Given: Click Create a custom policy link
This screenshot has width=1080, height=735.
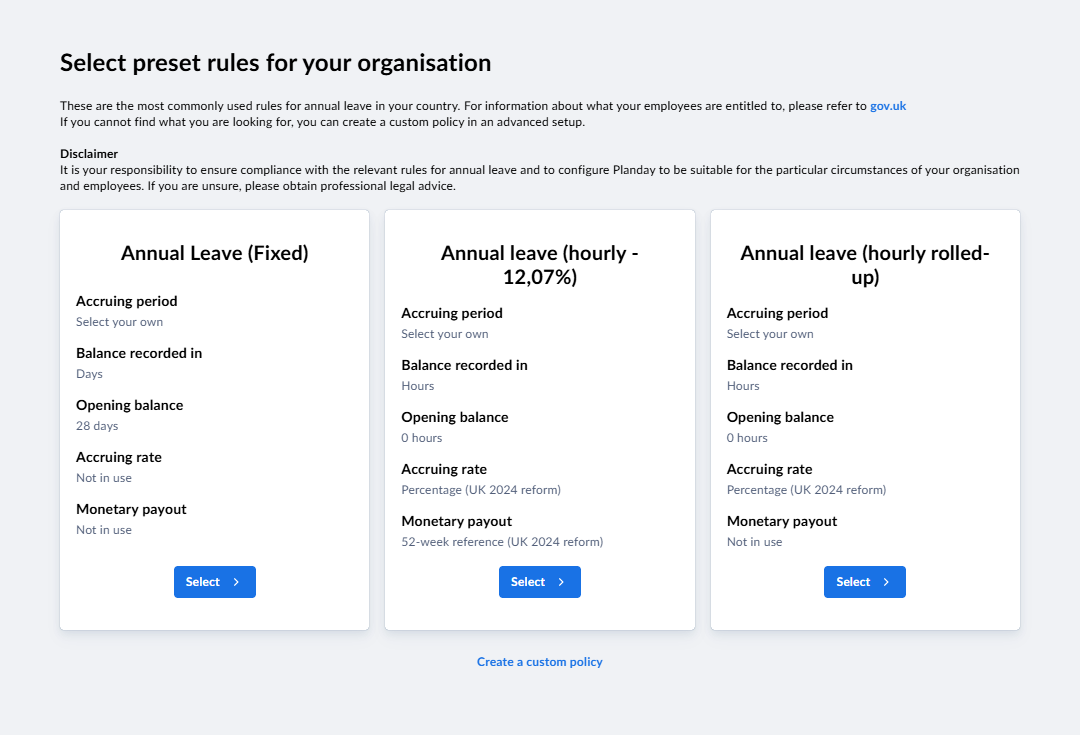Looking at the screenshot, I should 540,662.
